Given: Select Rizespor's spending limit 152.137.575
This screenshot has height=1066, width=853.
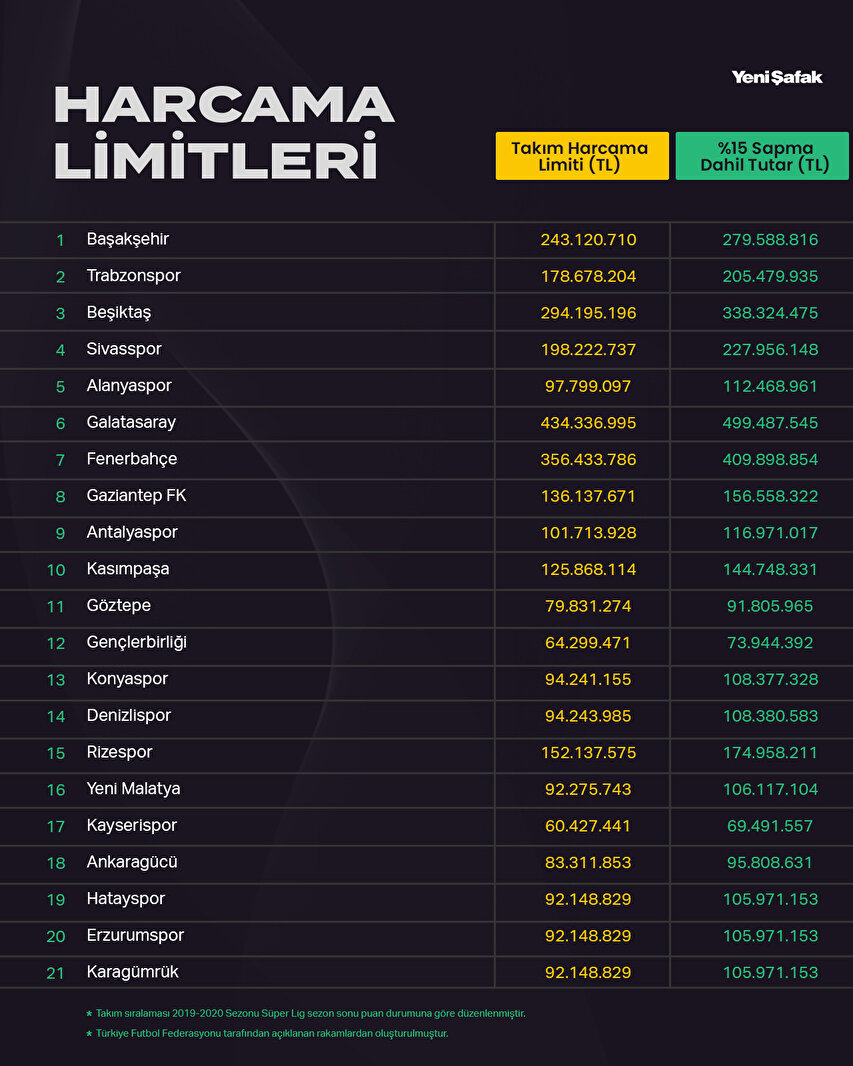Looking at the screenshot, I should click(x=588, y=753).
